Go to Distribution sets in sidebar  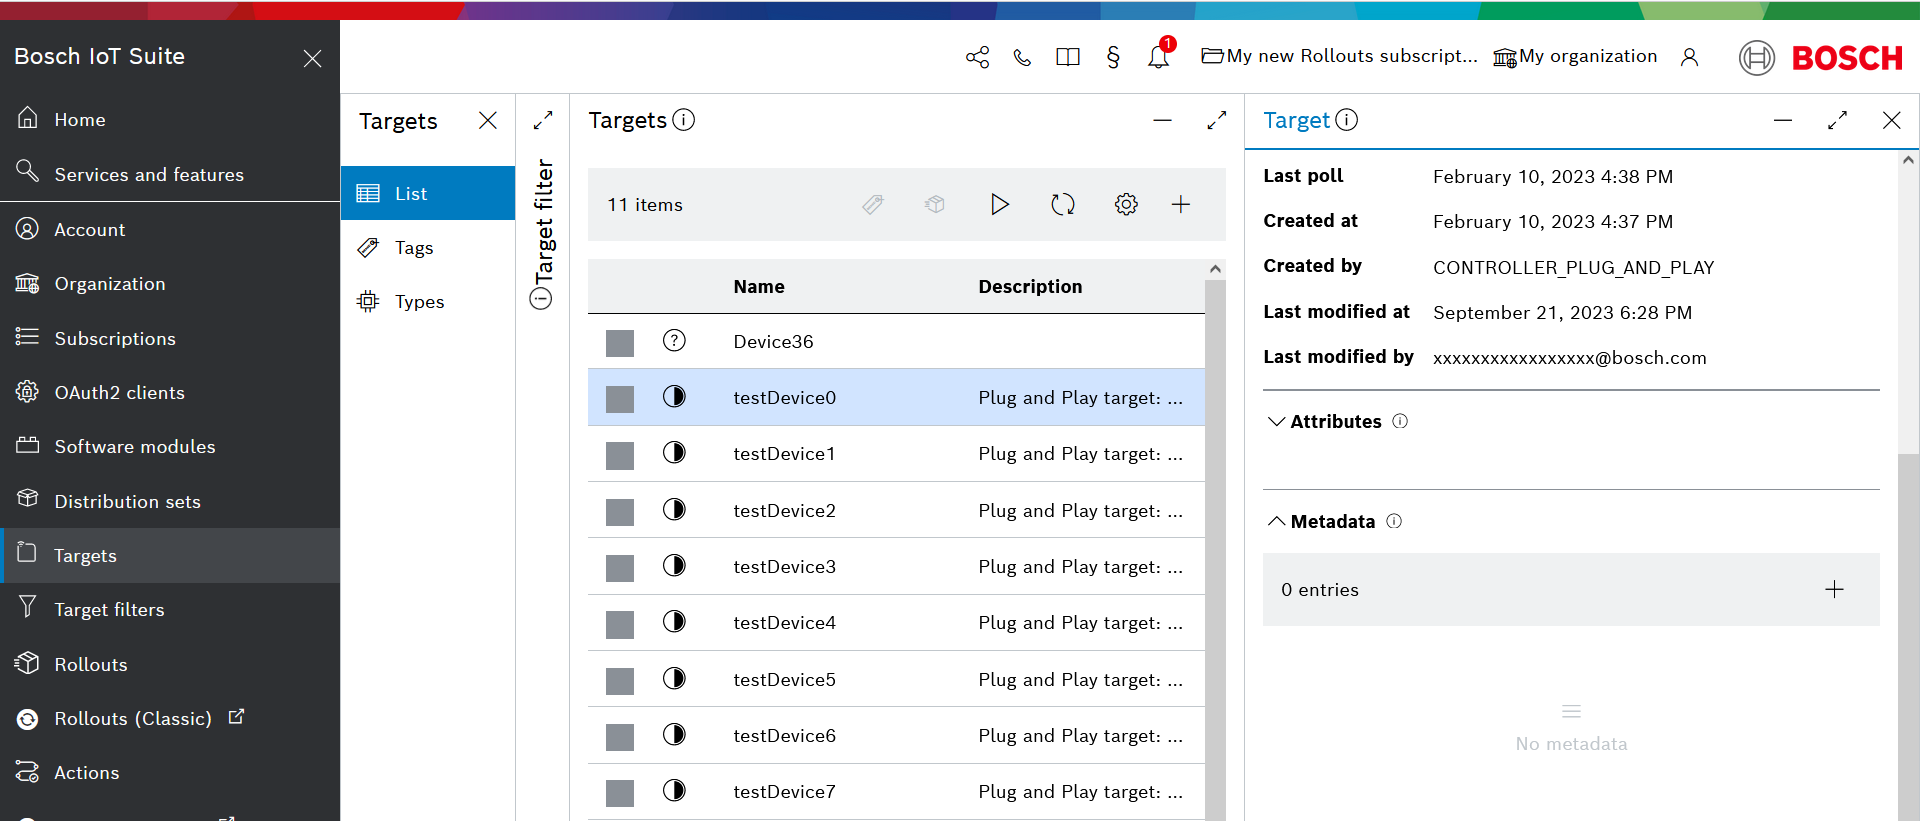[127, 502]
